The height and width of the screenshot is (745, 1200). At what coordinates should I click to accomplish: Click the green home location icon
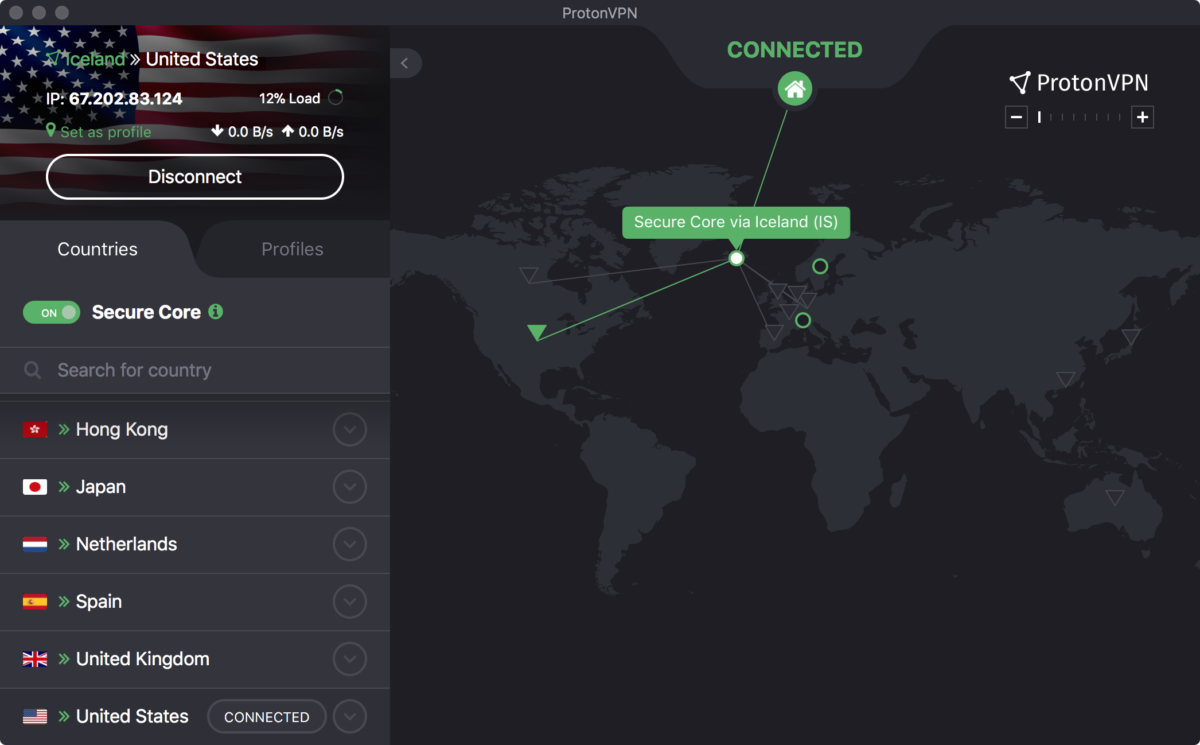coord(795,90)
